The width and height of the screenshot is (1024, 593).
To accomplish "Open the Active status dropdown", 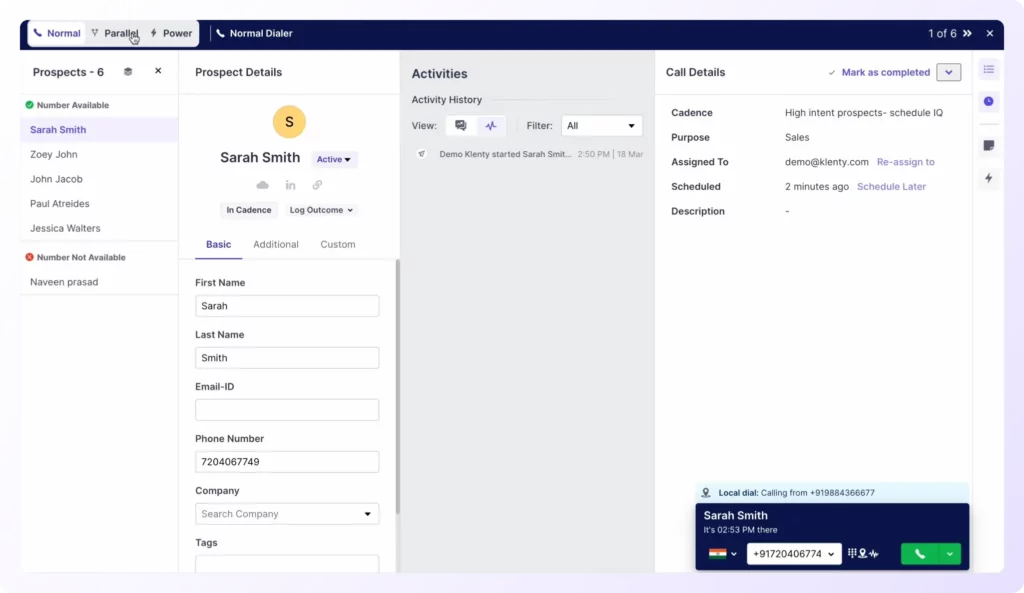I will pos(334,158).
